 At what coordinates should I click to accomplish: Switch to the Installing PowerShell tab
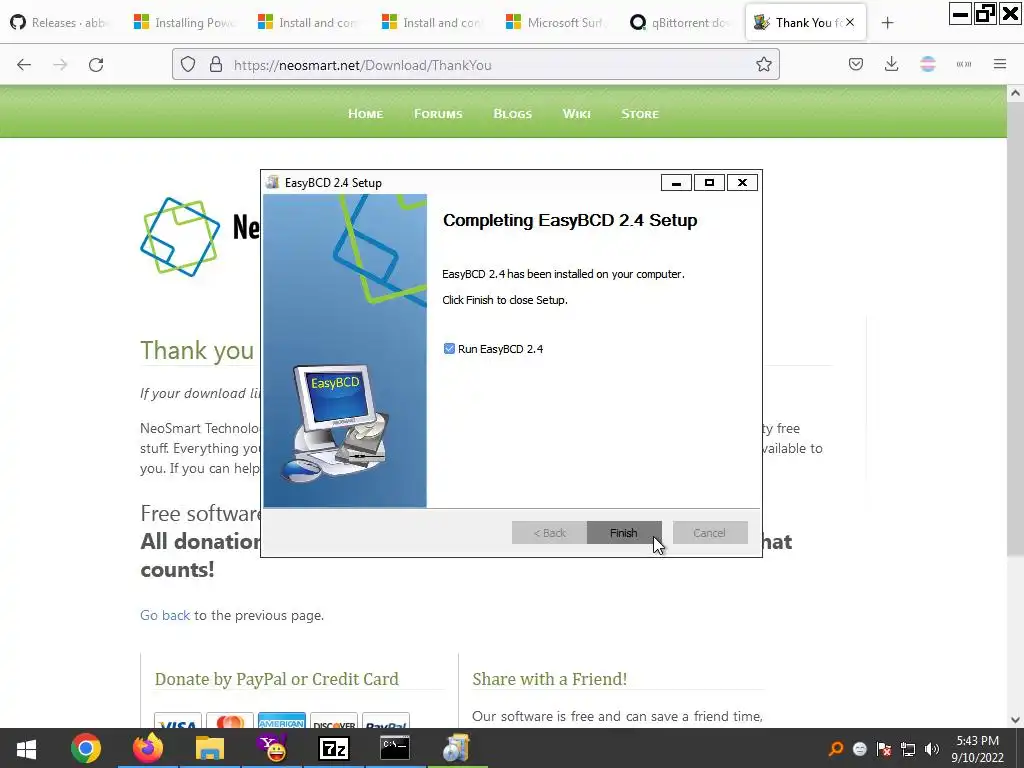click(184, 23)
